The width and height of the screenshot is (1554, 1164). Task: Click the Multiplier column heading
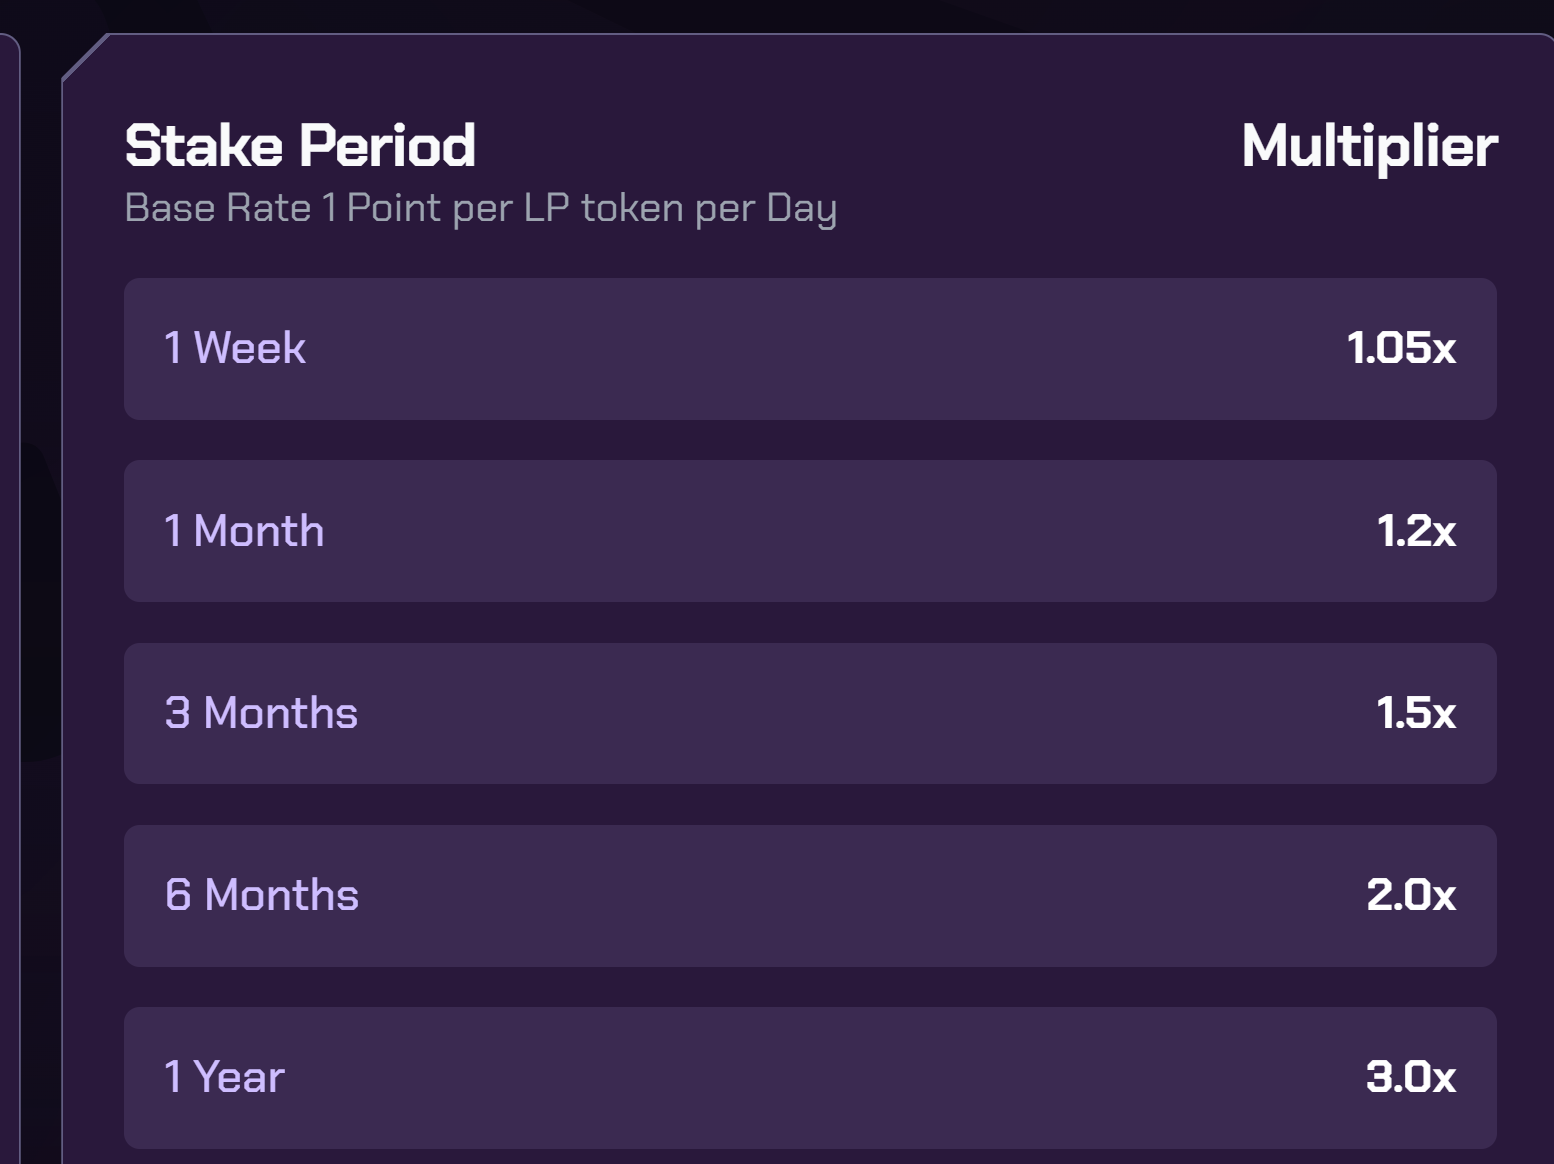click(x=1369, y=146)
